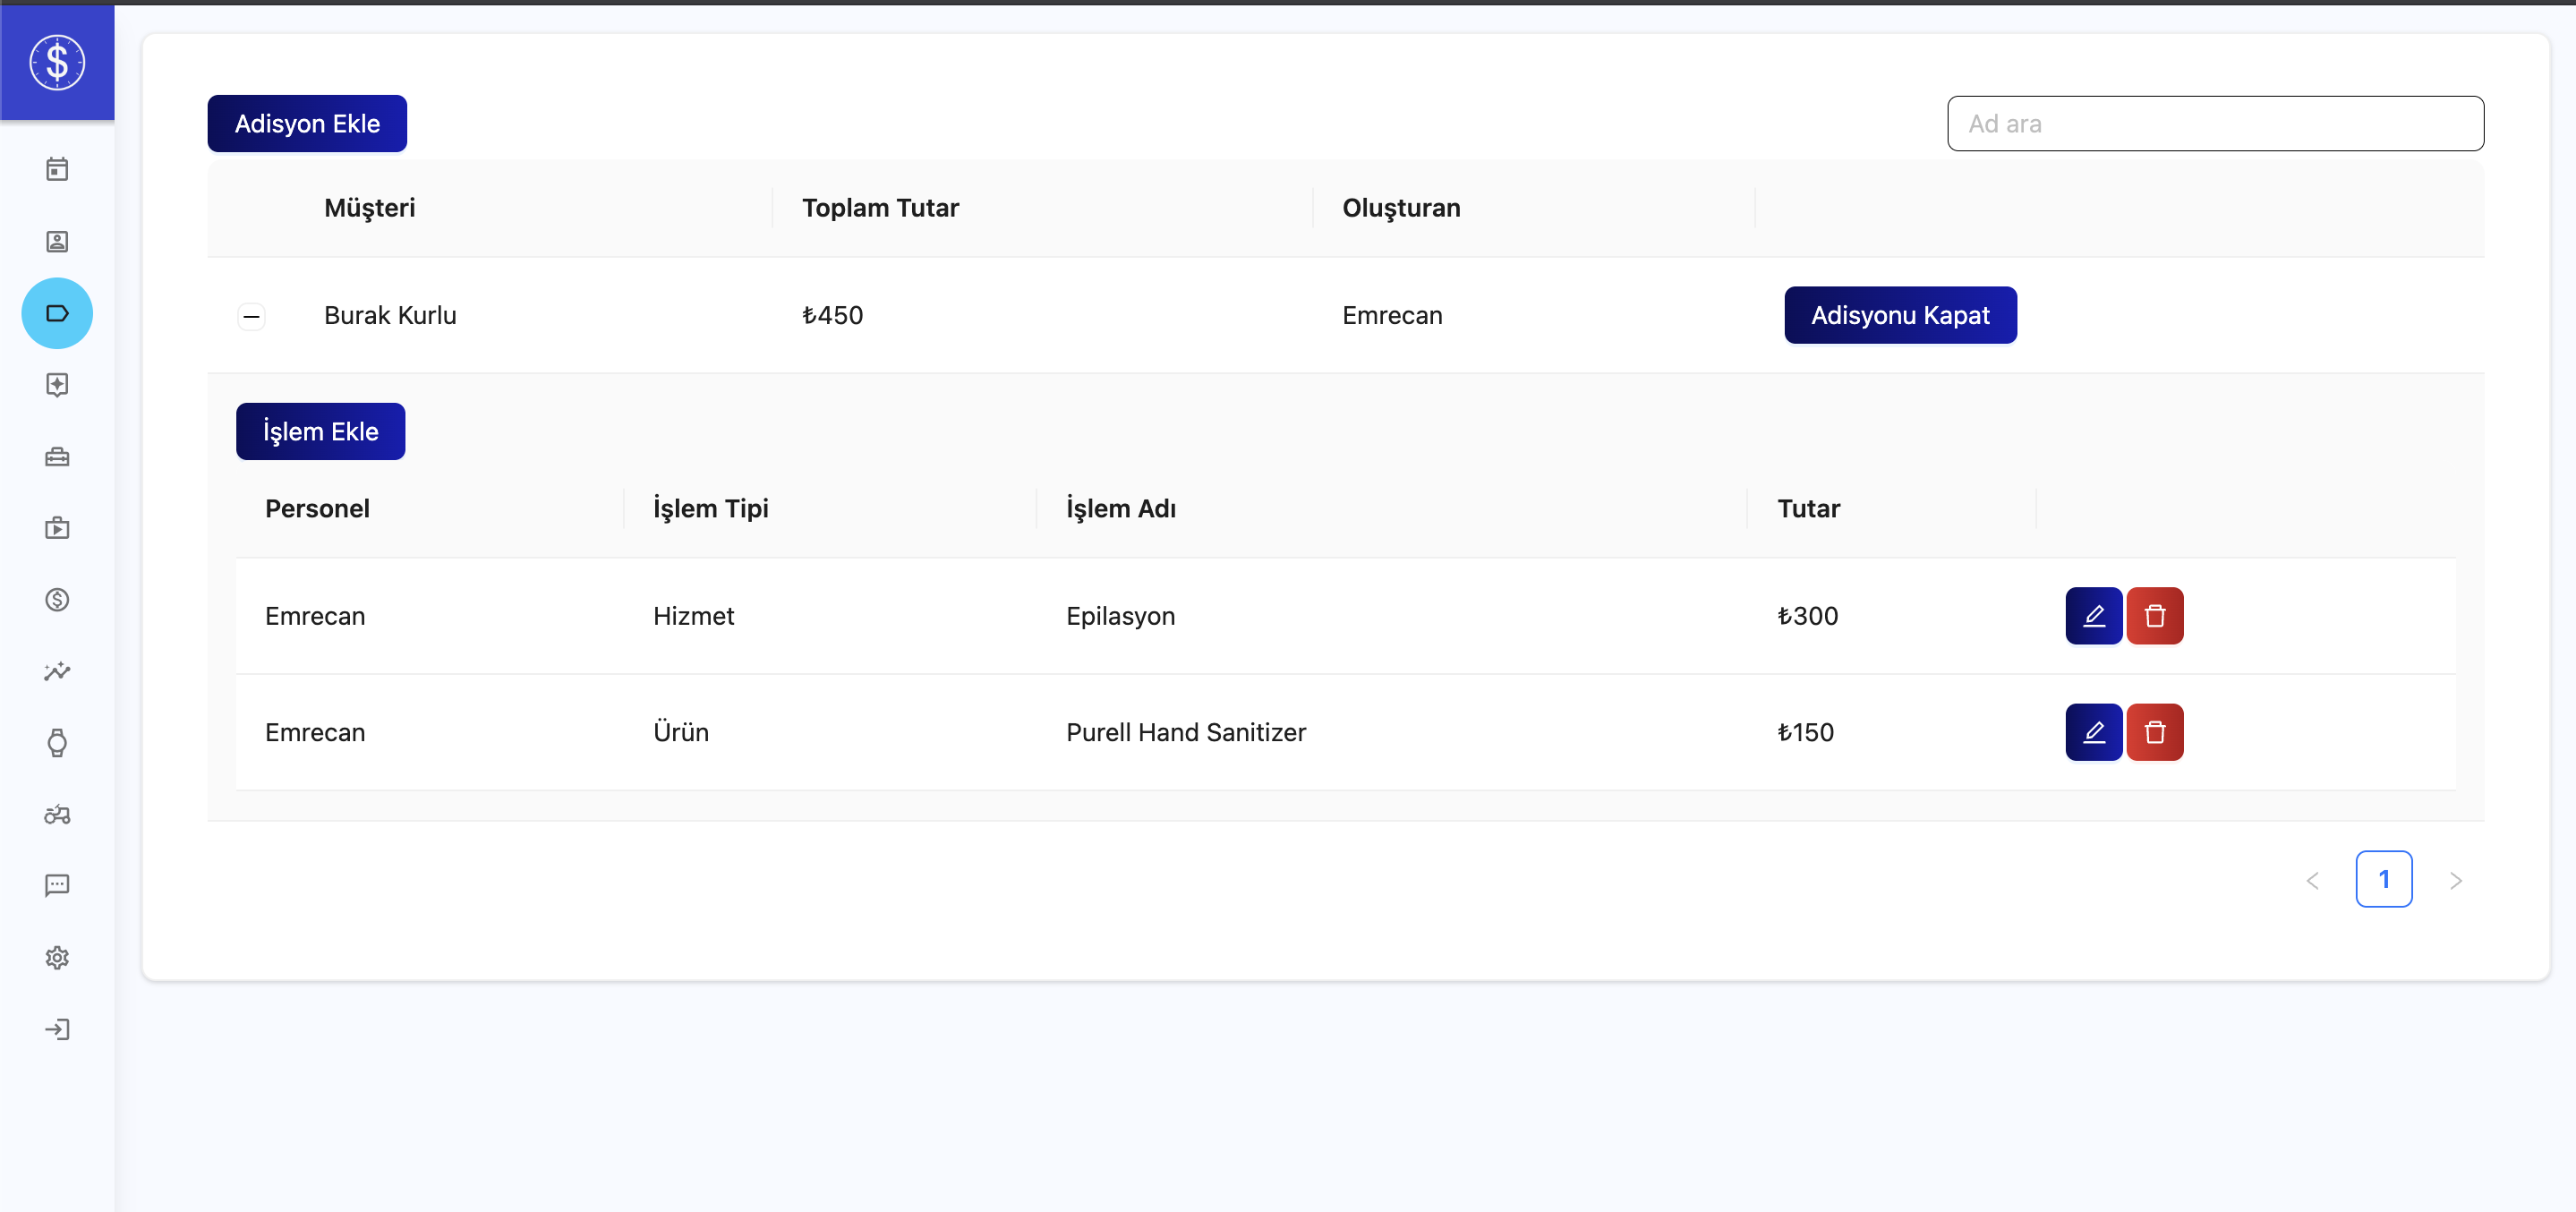2576x1212 pixels.
Task: Collapse the Burak Kurlu row
Action: [251, 316]
